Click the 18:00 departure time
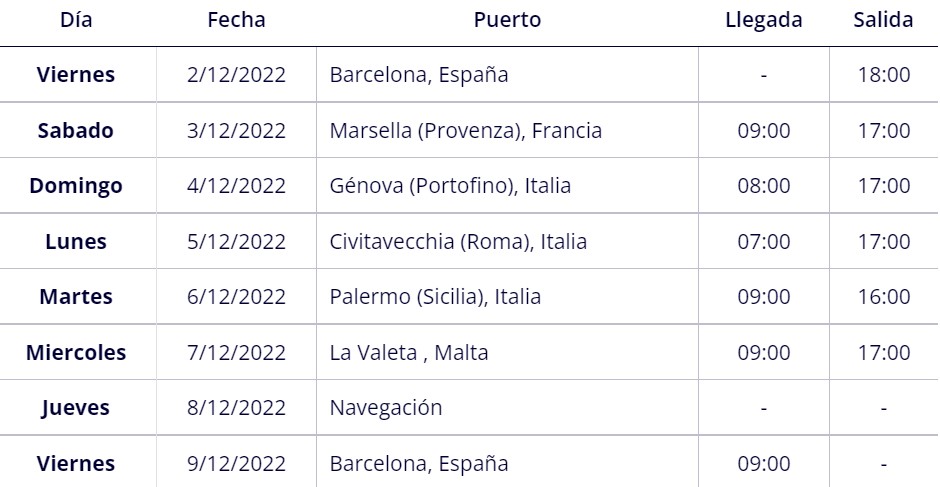The width and height of the screenshot is (940, 487). (884, 75)
